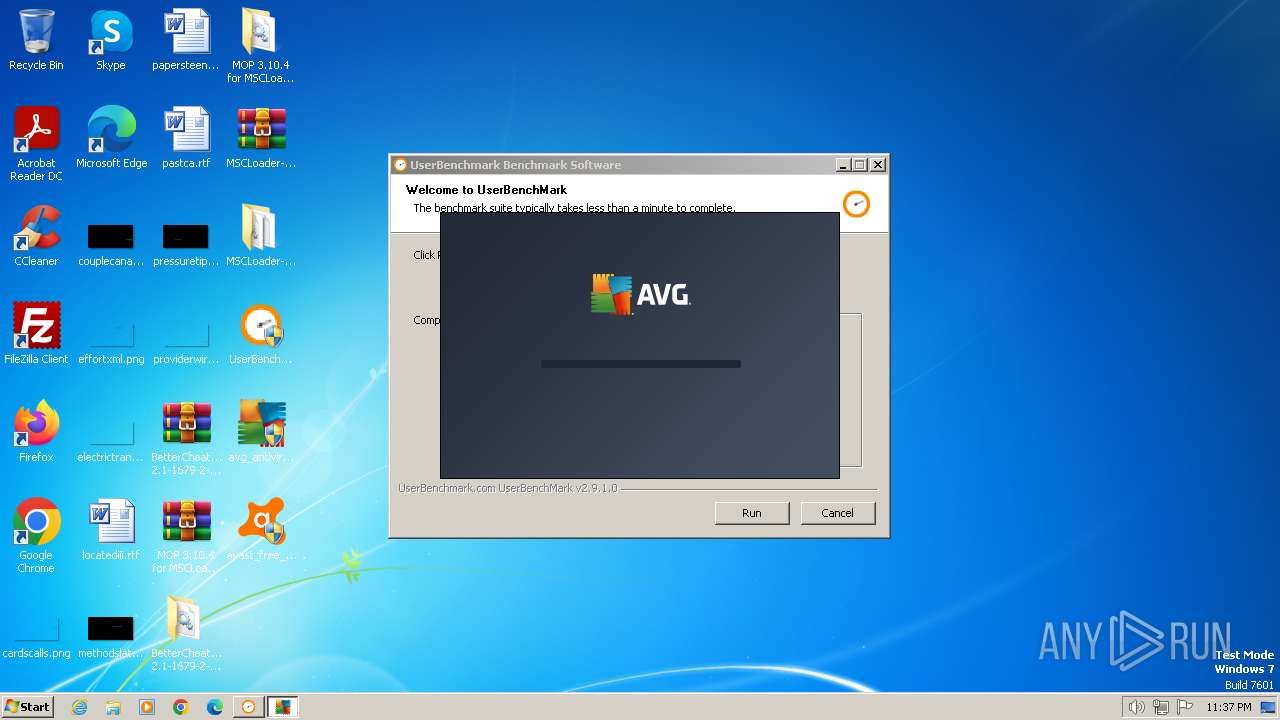Minimize the UserBenchmark window

tap(843, 165)
